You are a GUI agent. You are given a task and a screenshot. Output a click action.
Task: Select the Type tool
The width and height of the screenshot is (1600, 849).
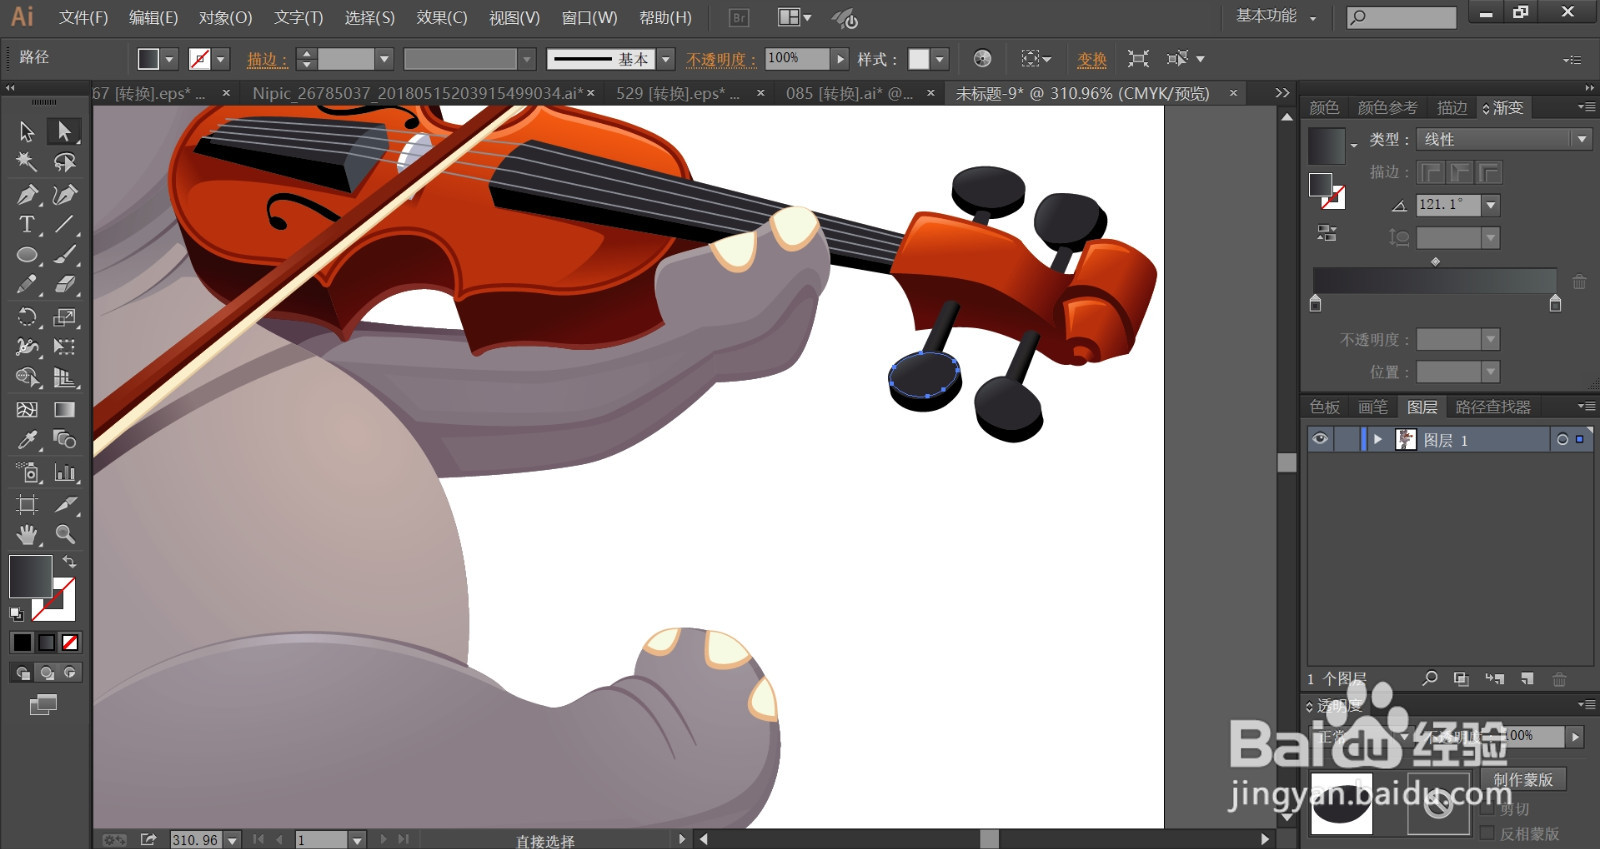27,224
